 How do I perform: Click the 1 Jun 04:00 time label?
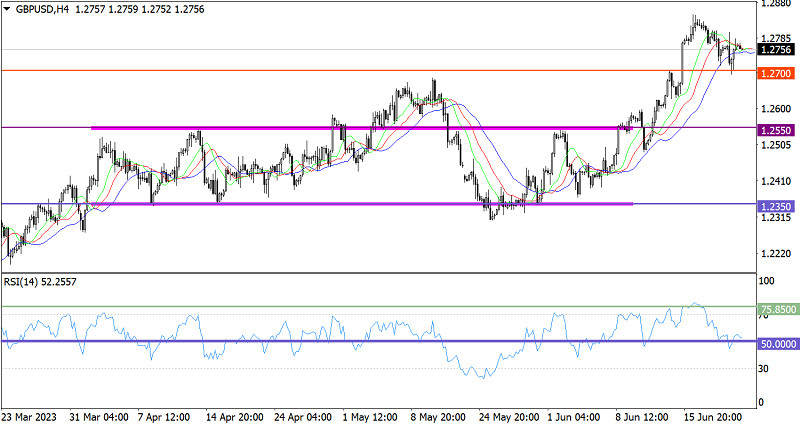click(x=576, y=416)
